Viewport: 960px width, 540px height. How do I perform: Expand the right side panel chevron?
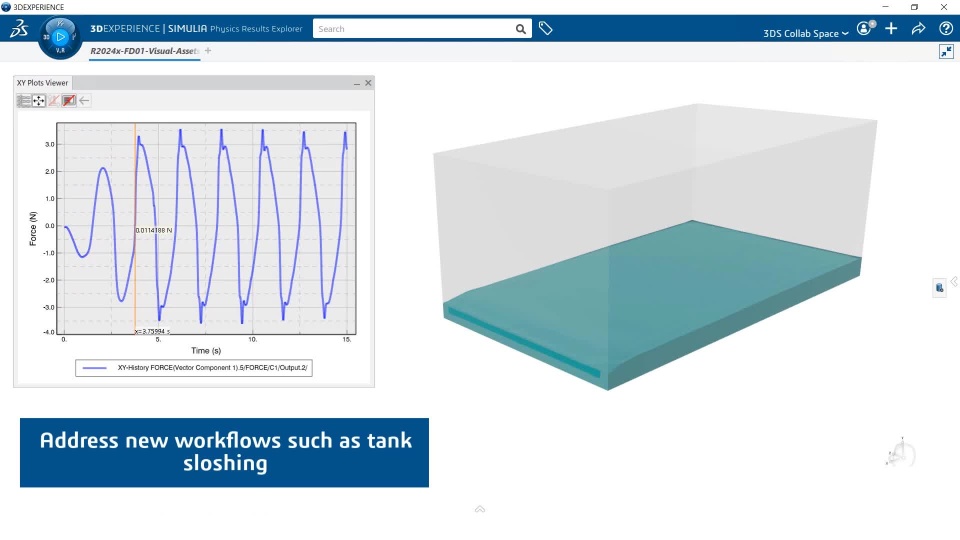tap(954, 282)
